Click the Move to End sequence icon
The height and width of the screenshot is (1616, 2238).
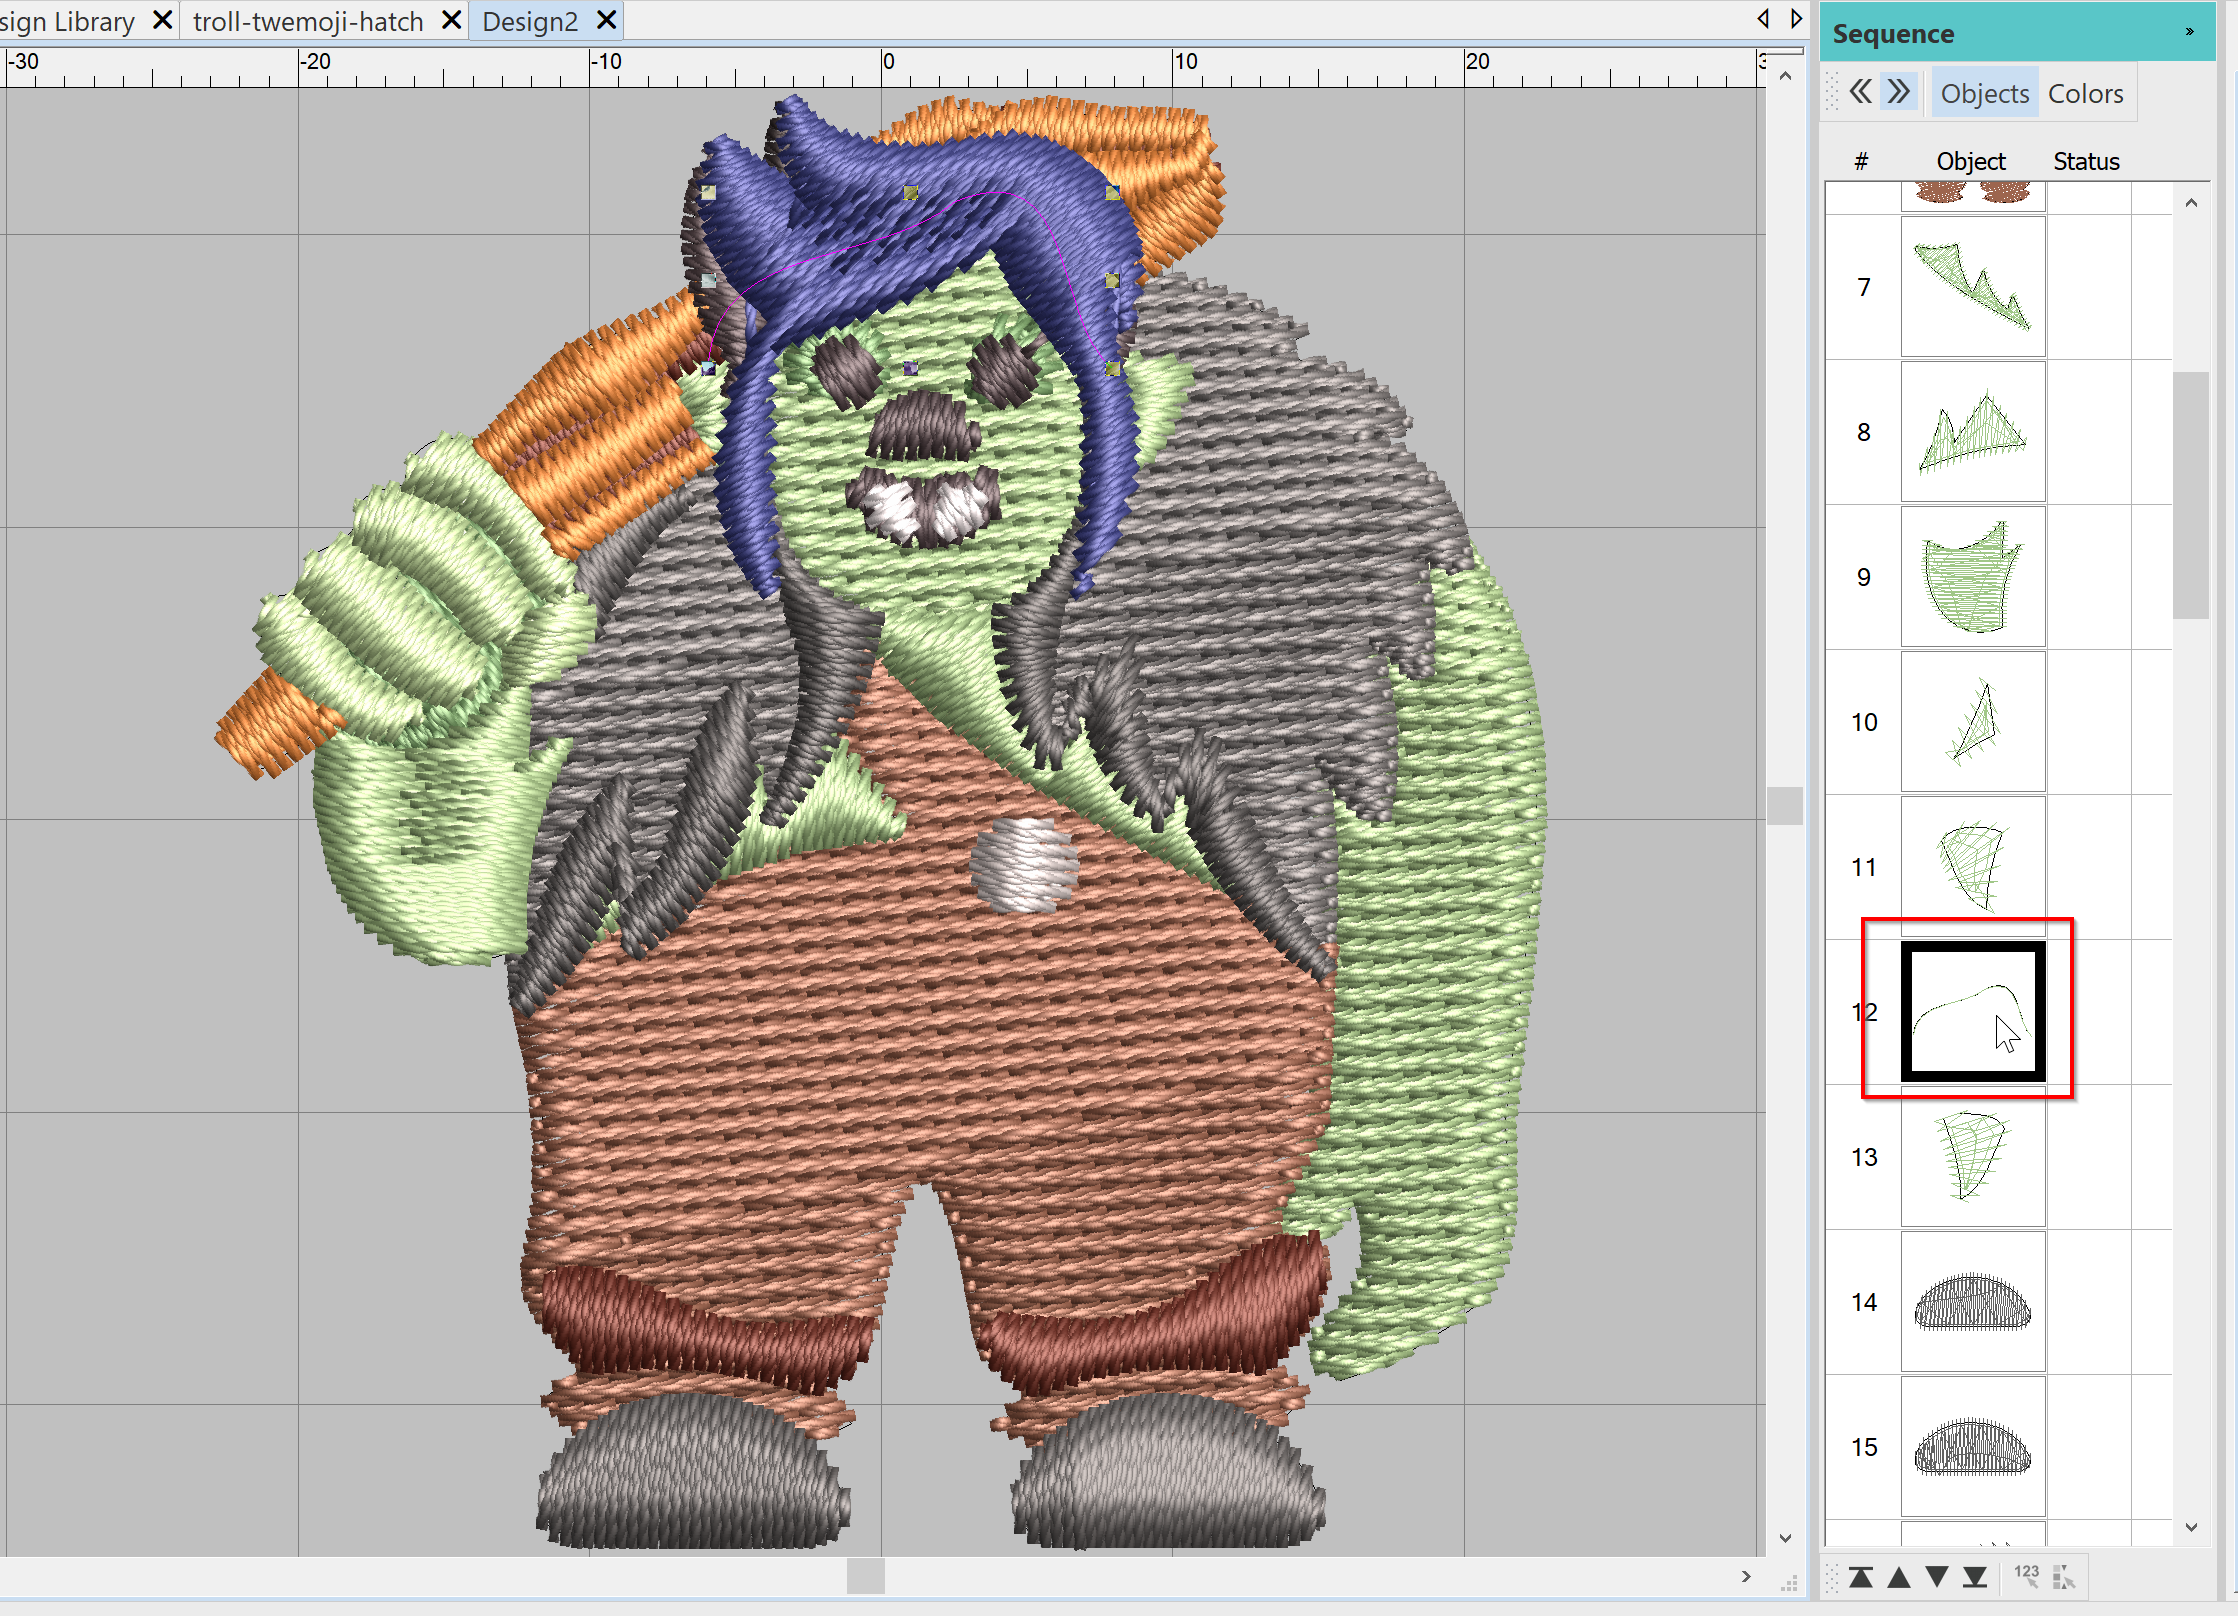tap(1974, 1577)
